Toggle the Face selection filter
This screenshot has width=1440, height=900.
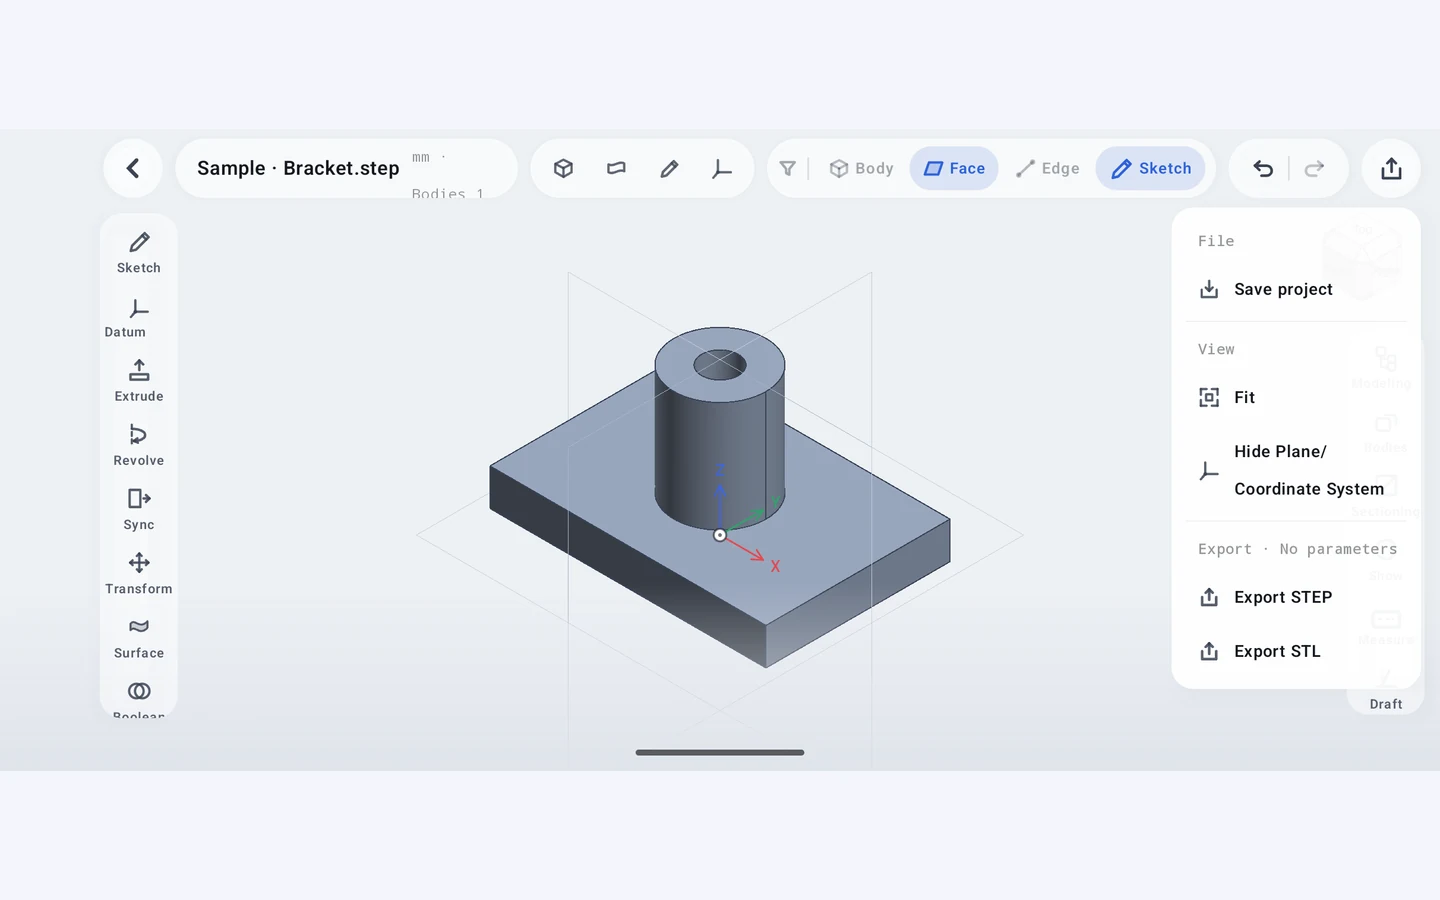click(954, 168)
